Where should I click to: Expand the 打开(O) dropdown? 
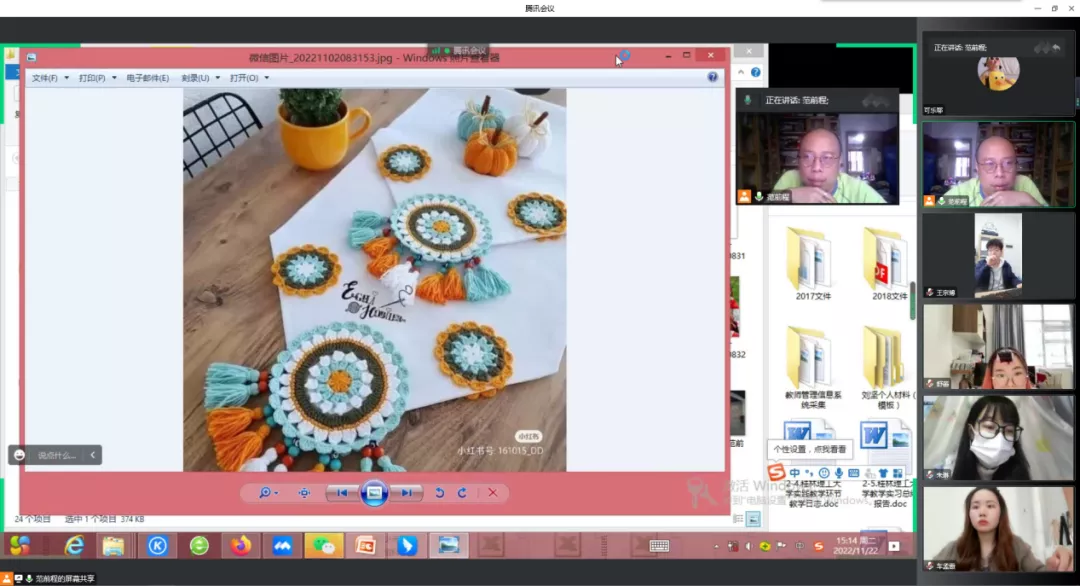[249, 78]
